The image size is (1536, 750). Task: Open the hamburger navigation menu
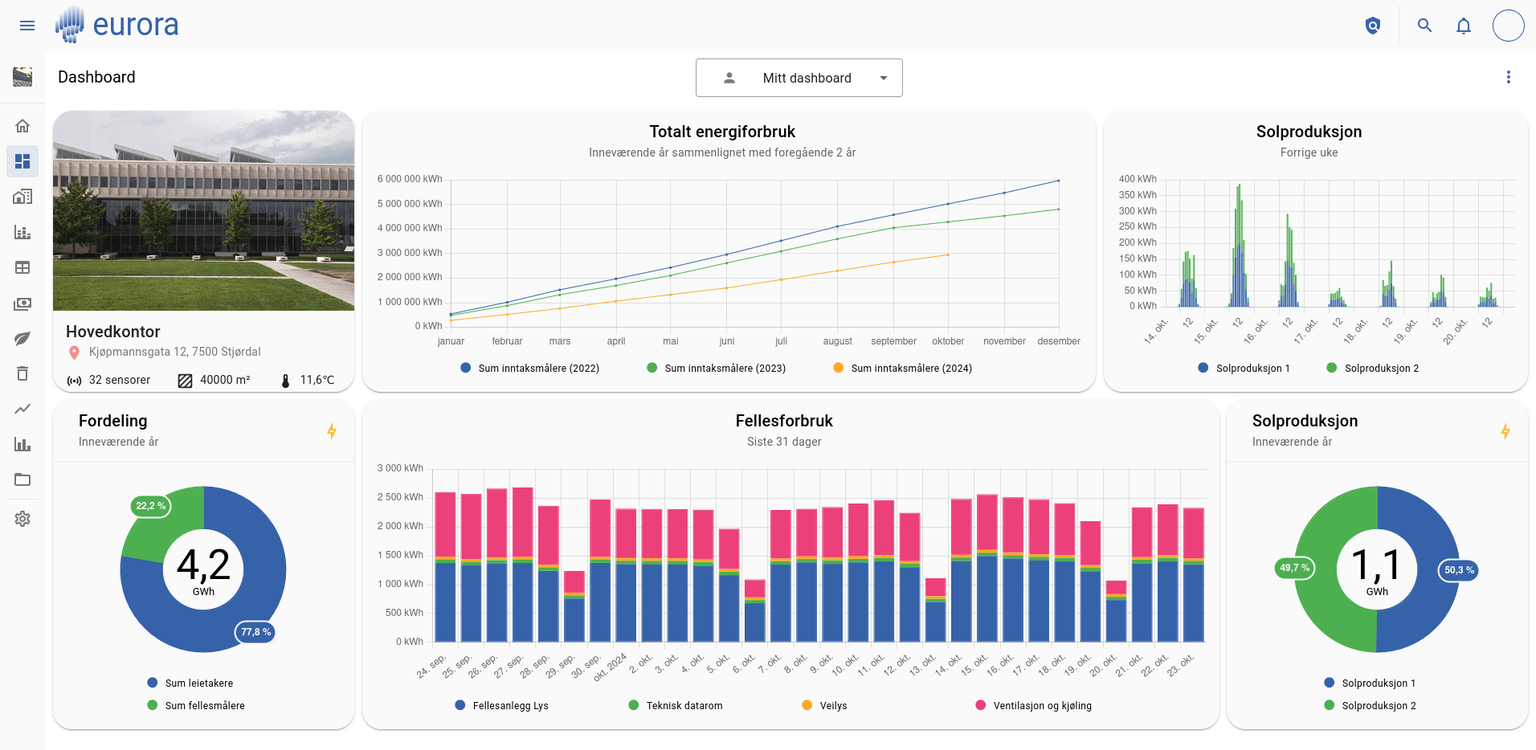point(27,25)
